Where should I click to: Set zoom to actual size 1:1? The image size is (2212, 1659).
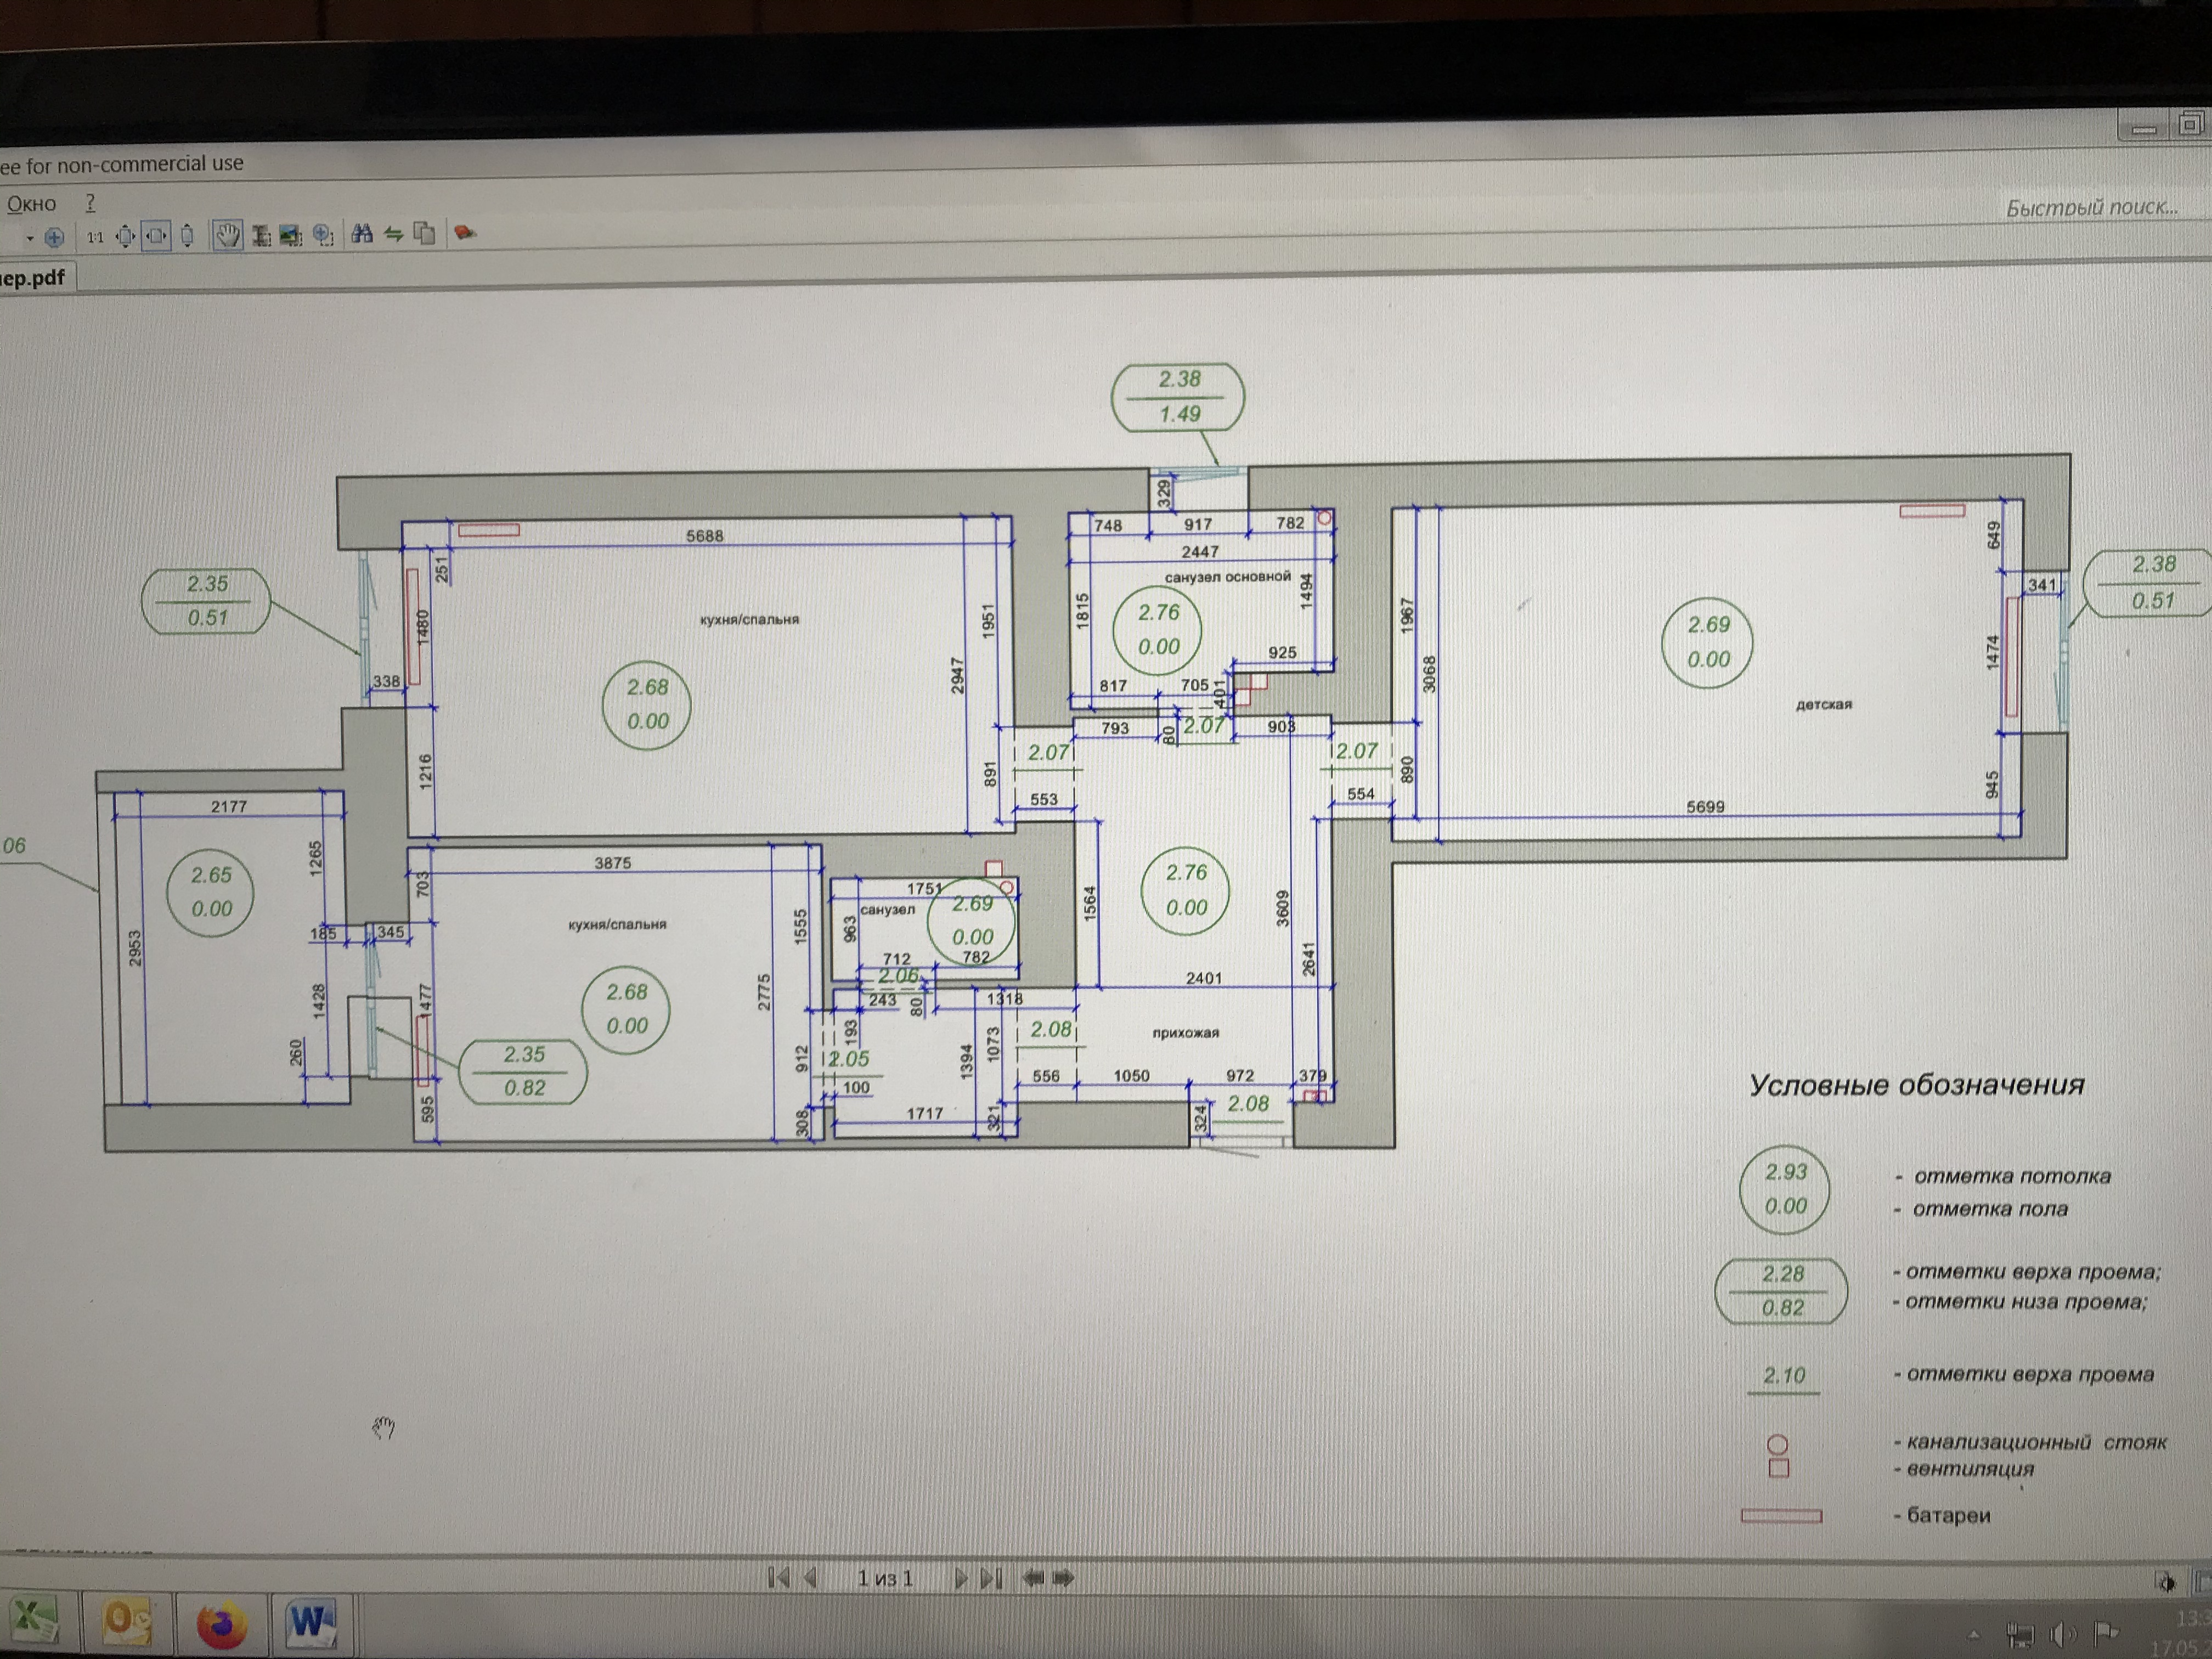(95, 237)
